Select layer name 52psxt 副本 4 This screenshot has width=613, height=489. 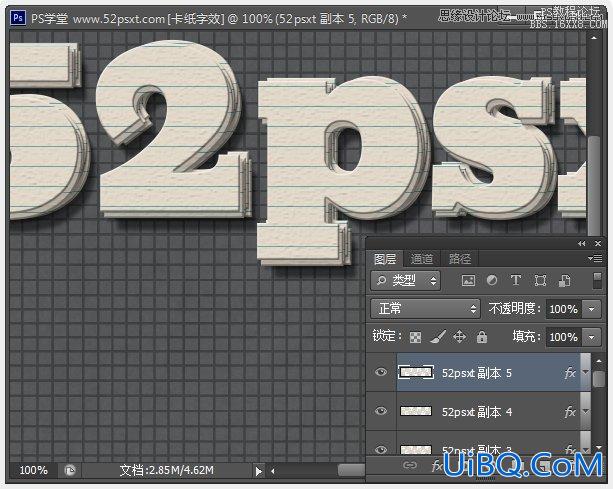[477, 412]
